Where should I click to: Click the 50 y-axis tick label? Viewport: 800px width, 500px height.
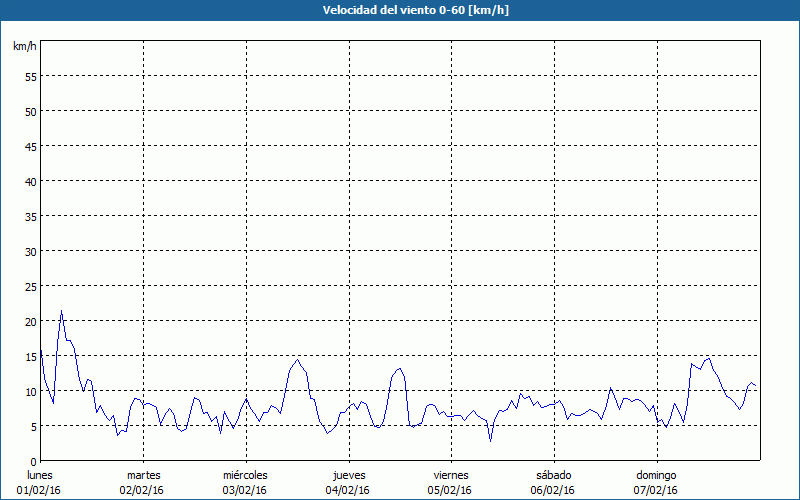click(30, 111)
